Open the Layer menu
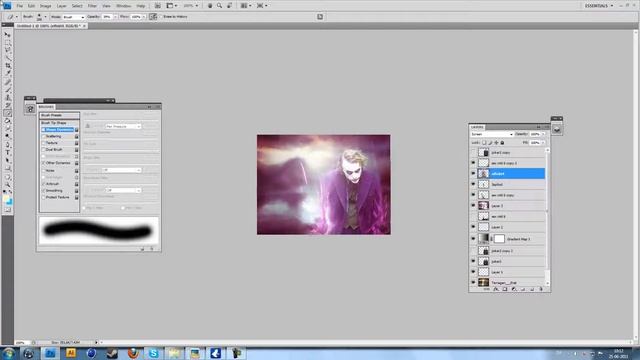The image size is (640, 360). (x=61, y=6)
